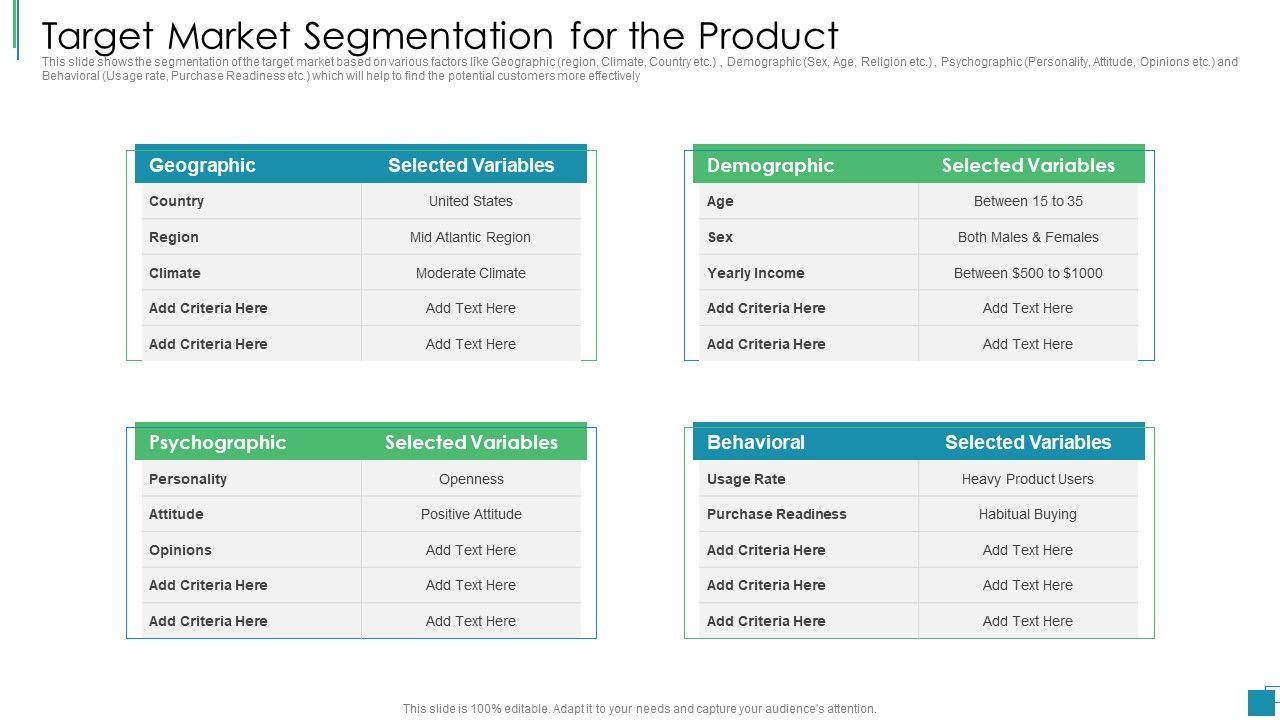Select the 'Mid Atlantic Region' cell

[x=471, y=237]
